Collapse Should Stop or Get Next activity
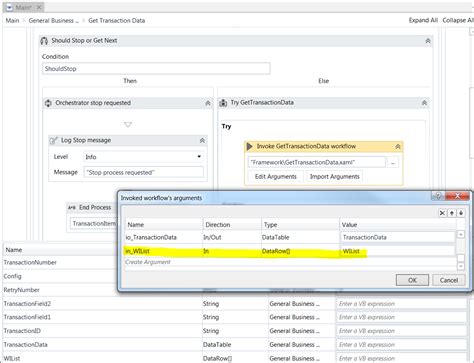 click(x=428, y=41)
